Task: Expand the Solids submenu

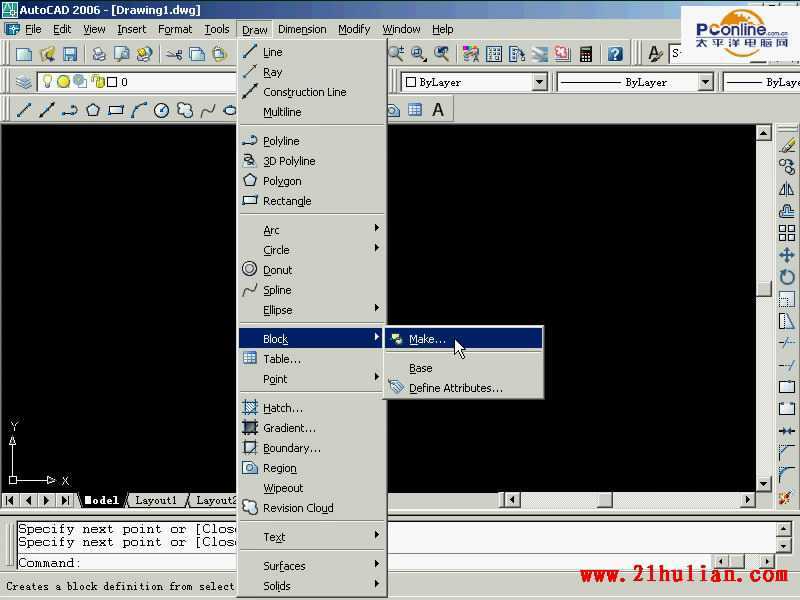Action: tap(312, 586)
